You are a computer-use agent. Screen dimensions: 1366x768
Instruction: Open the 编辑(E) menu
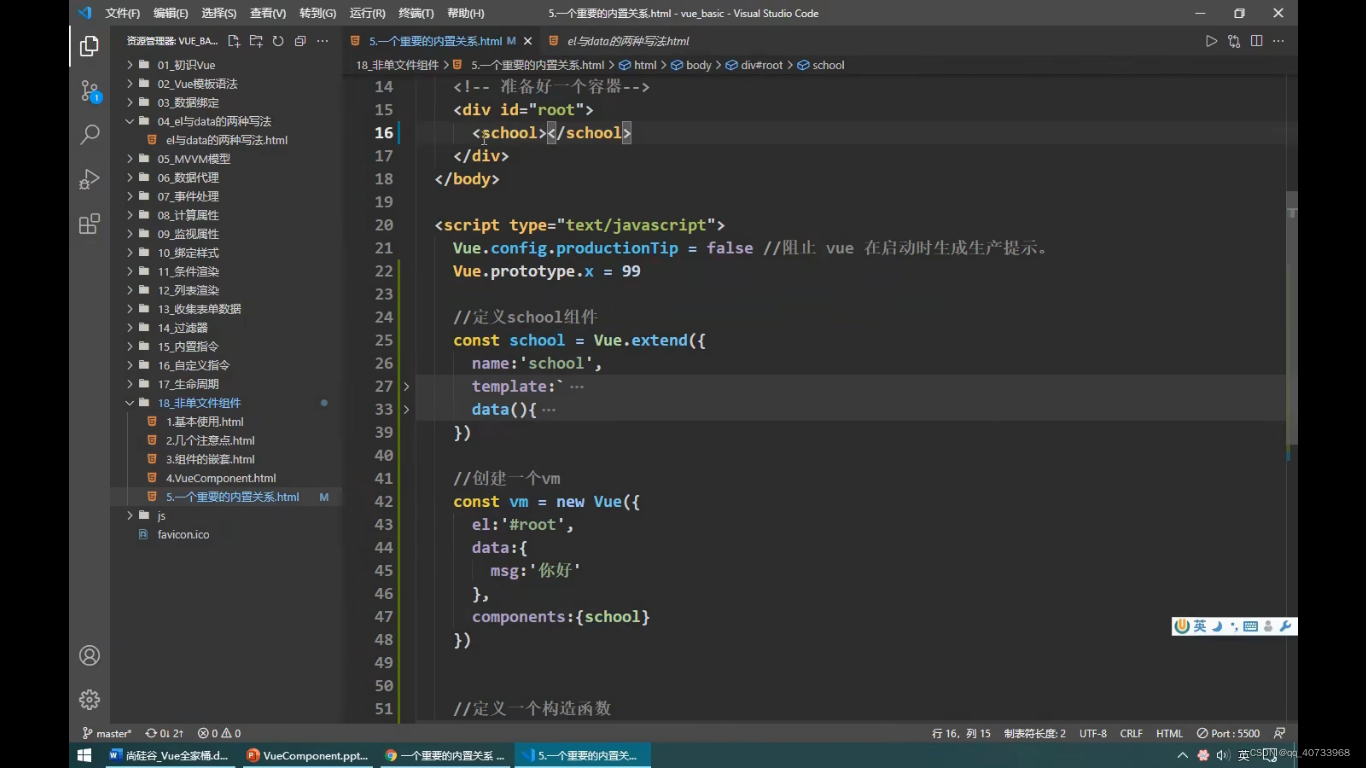171,13
